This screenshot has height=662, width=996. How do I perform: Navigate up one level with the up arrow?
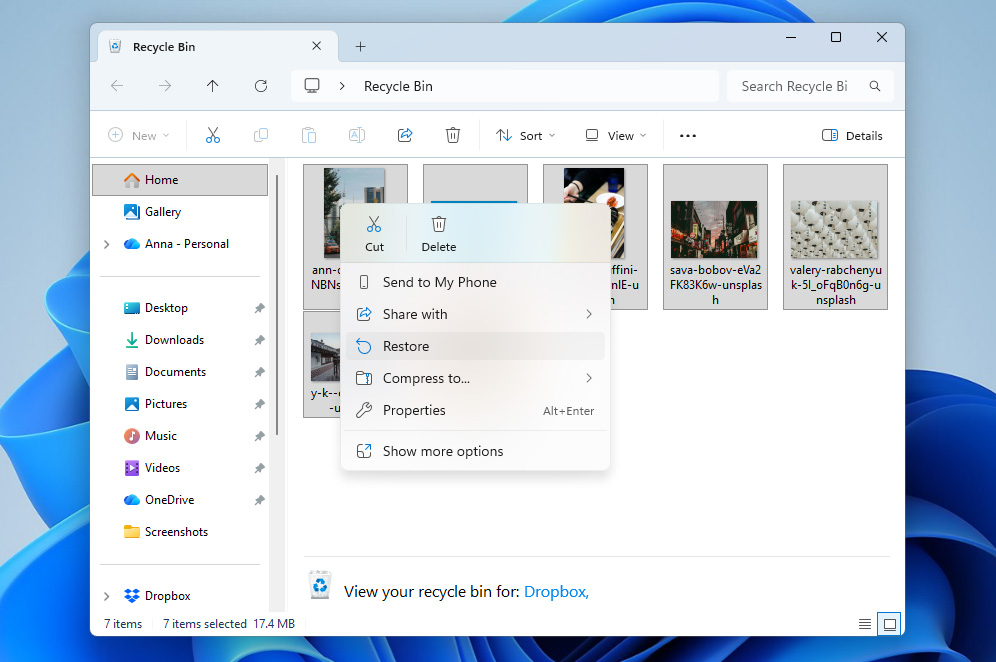pyautogui.click(x=213, y=86)
